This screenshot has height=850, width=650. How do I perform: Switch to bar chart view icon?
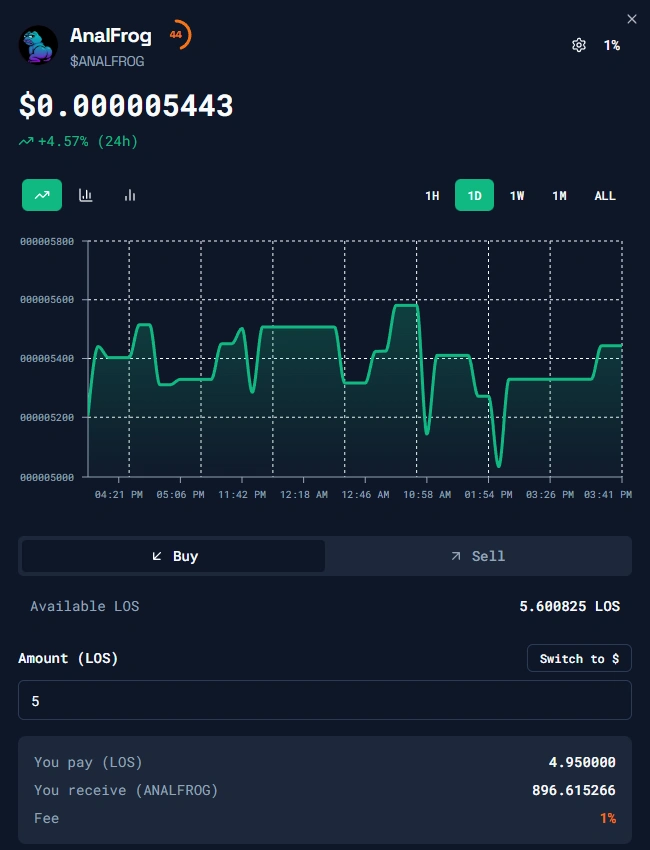pos(130,195)
